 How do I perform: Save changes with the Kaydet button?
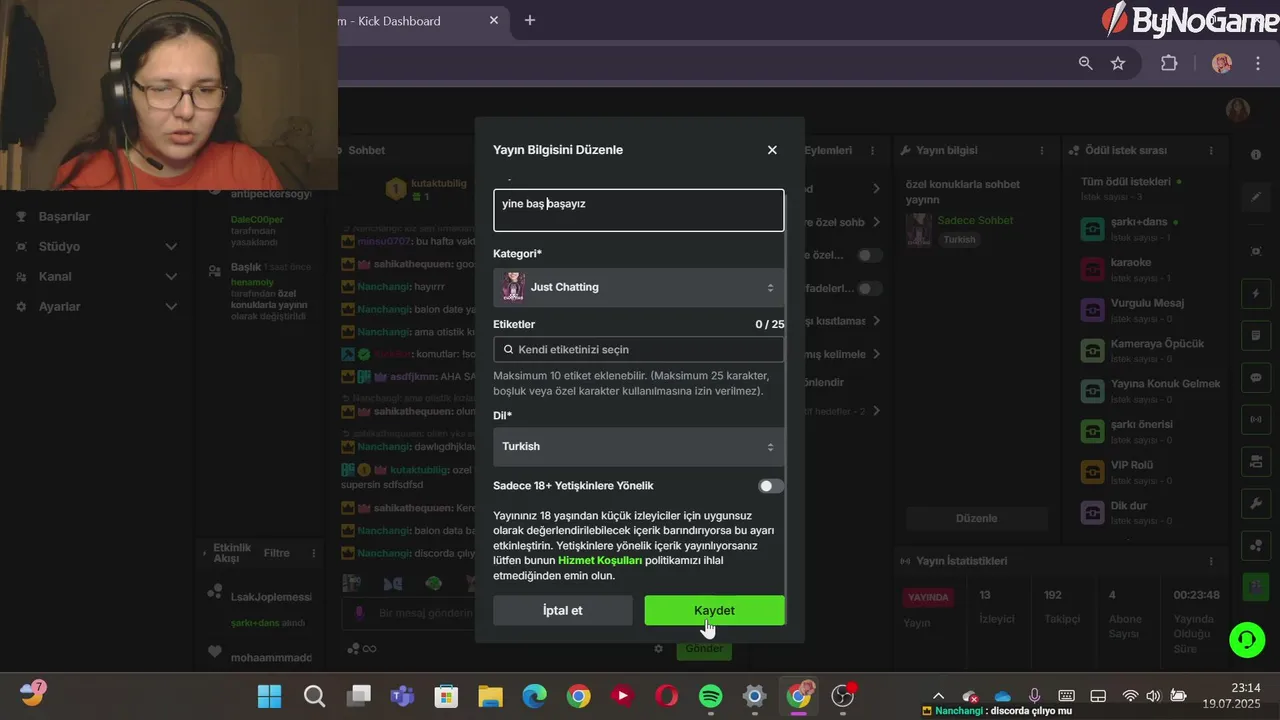[x=714, y=610]
